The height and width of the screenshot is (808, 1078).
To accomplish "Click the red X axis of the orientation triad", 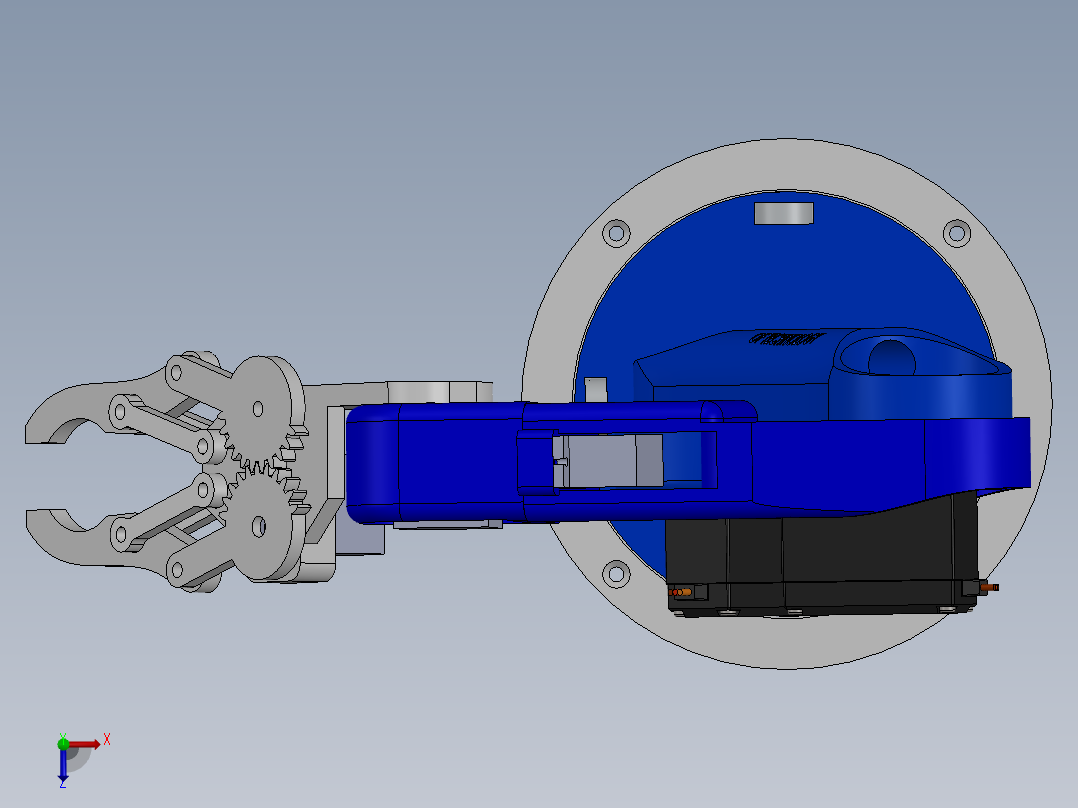I will (x=85, y=745).
